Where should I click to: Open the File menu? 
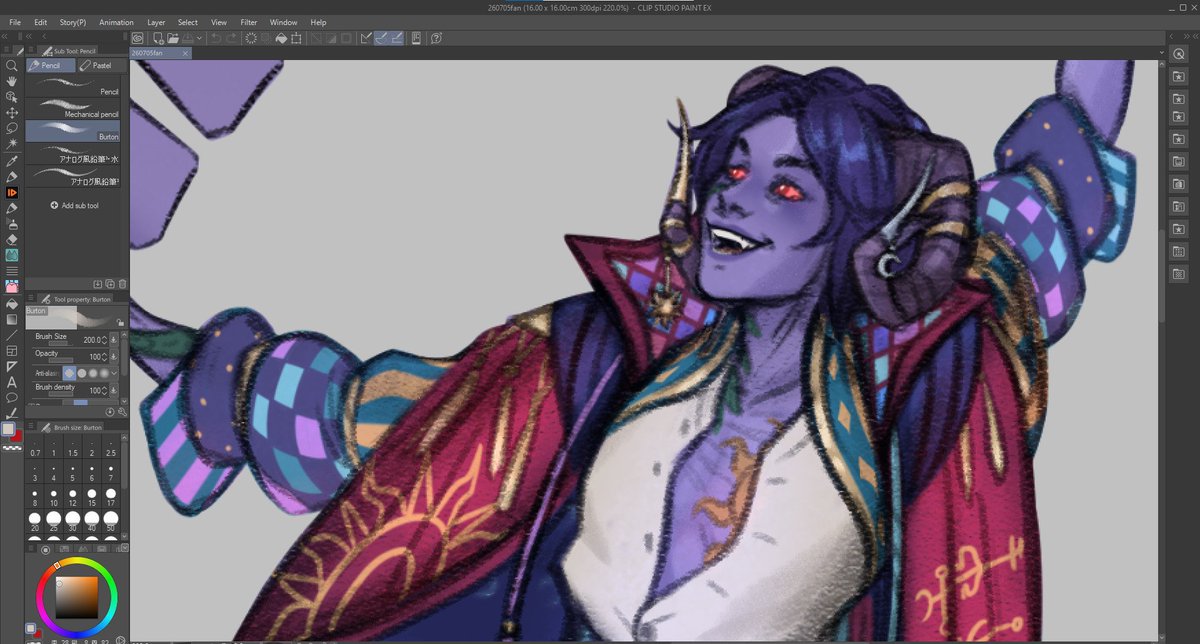coord(15,22)
